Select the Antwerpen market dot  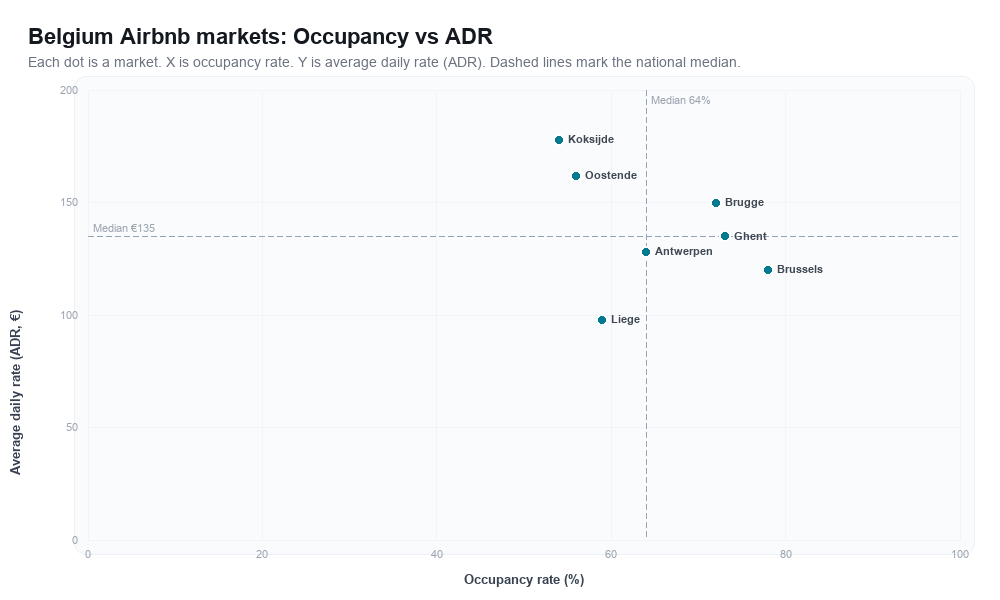[x=646, y=252]
